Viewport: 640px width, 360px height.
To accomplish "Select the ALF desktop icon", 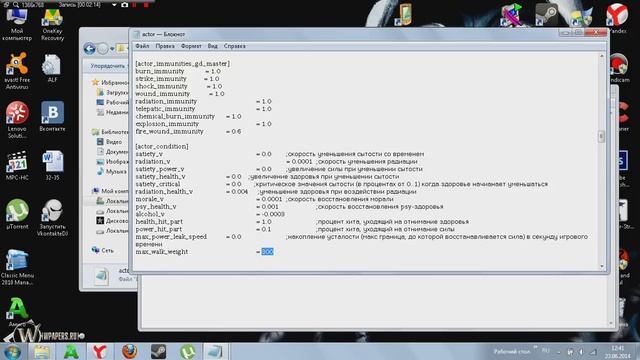I will point(52,68).
